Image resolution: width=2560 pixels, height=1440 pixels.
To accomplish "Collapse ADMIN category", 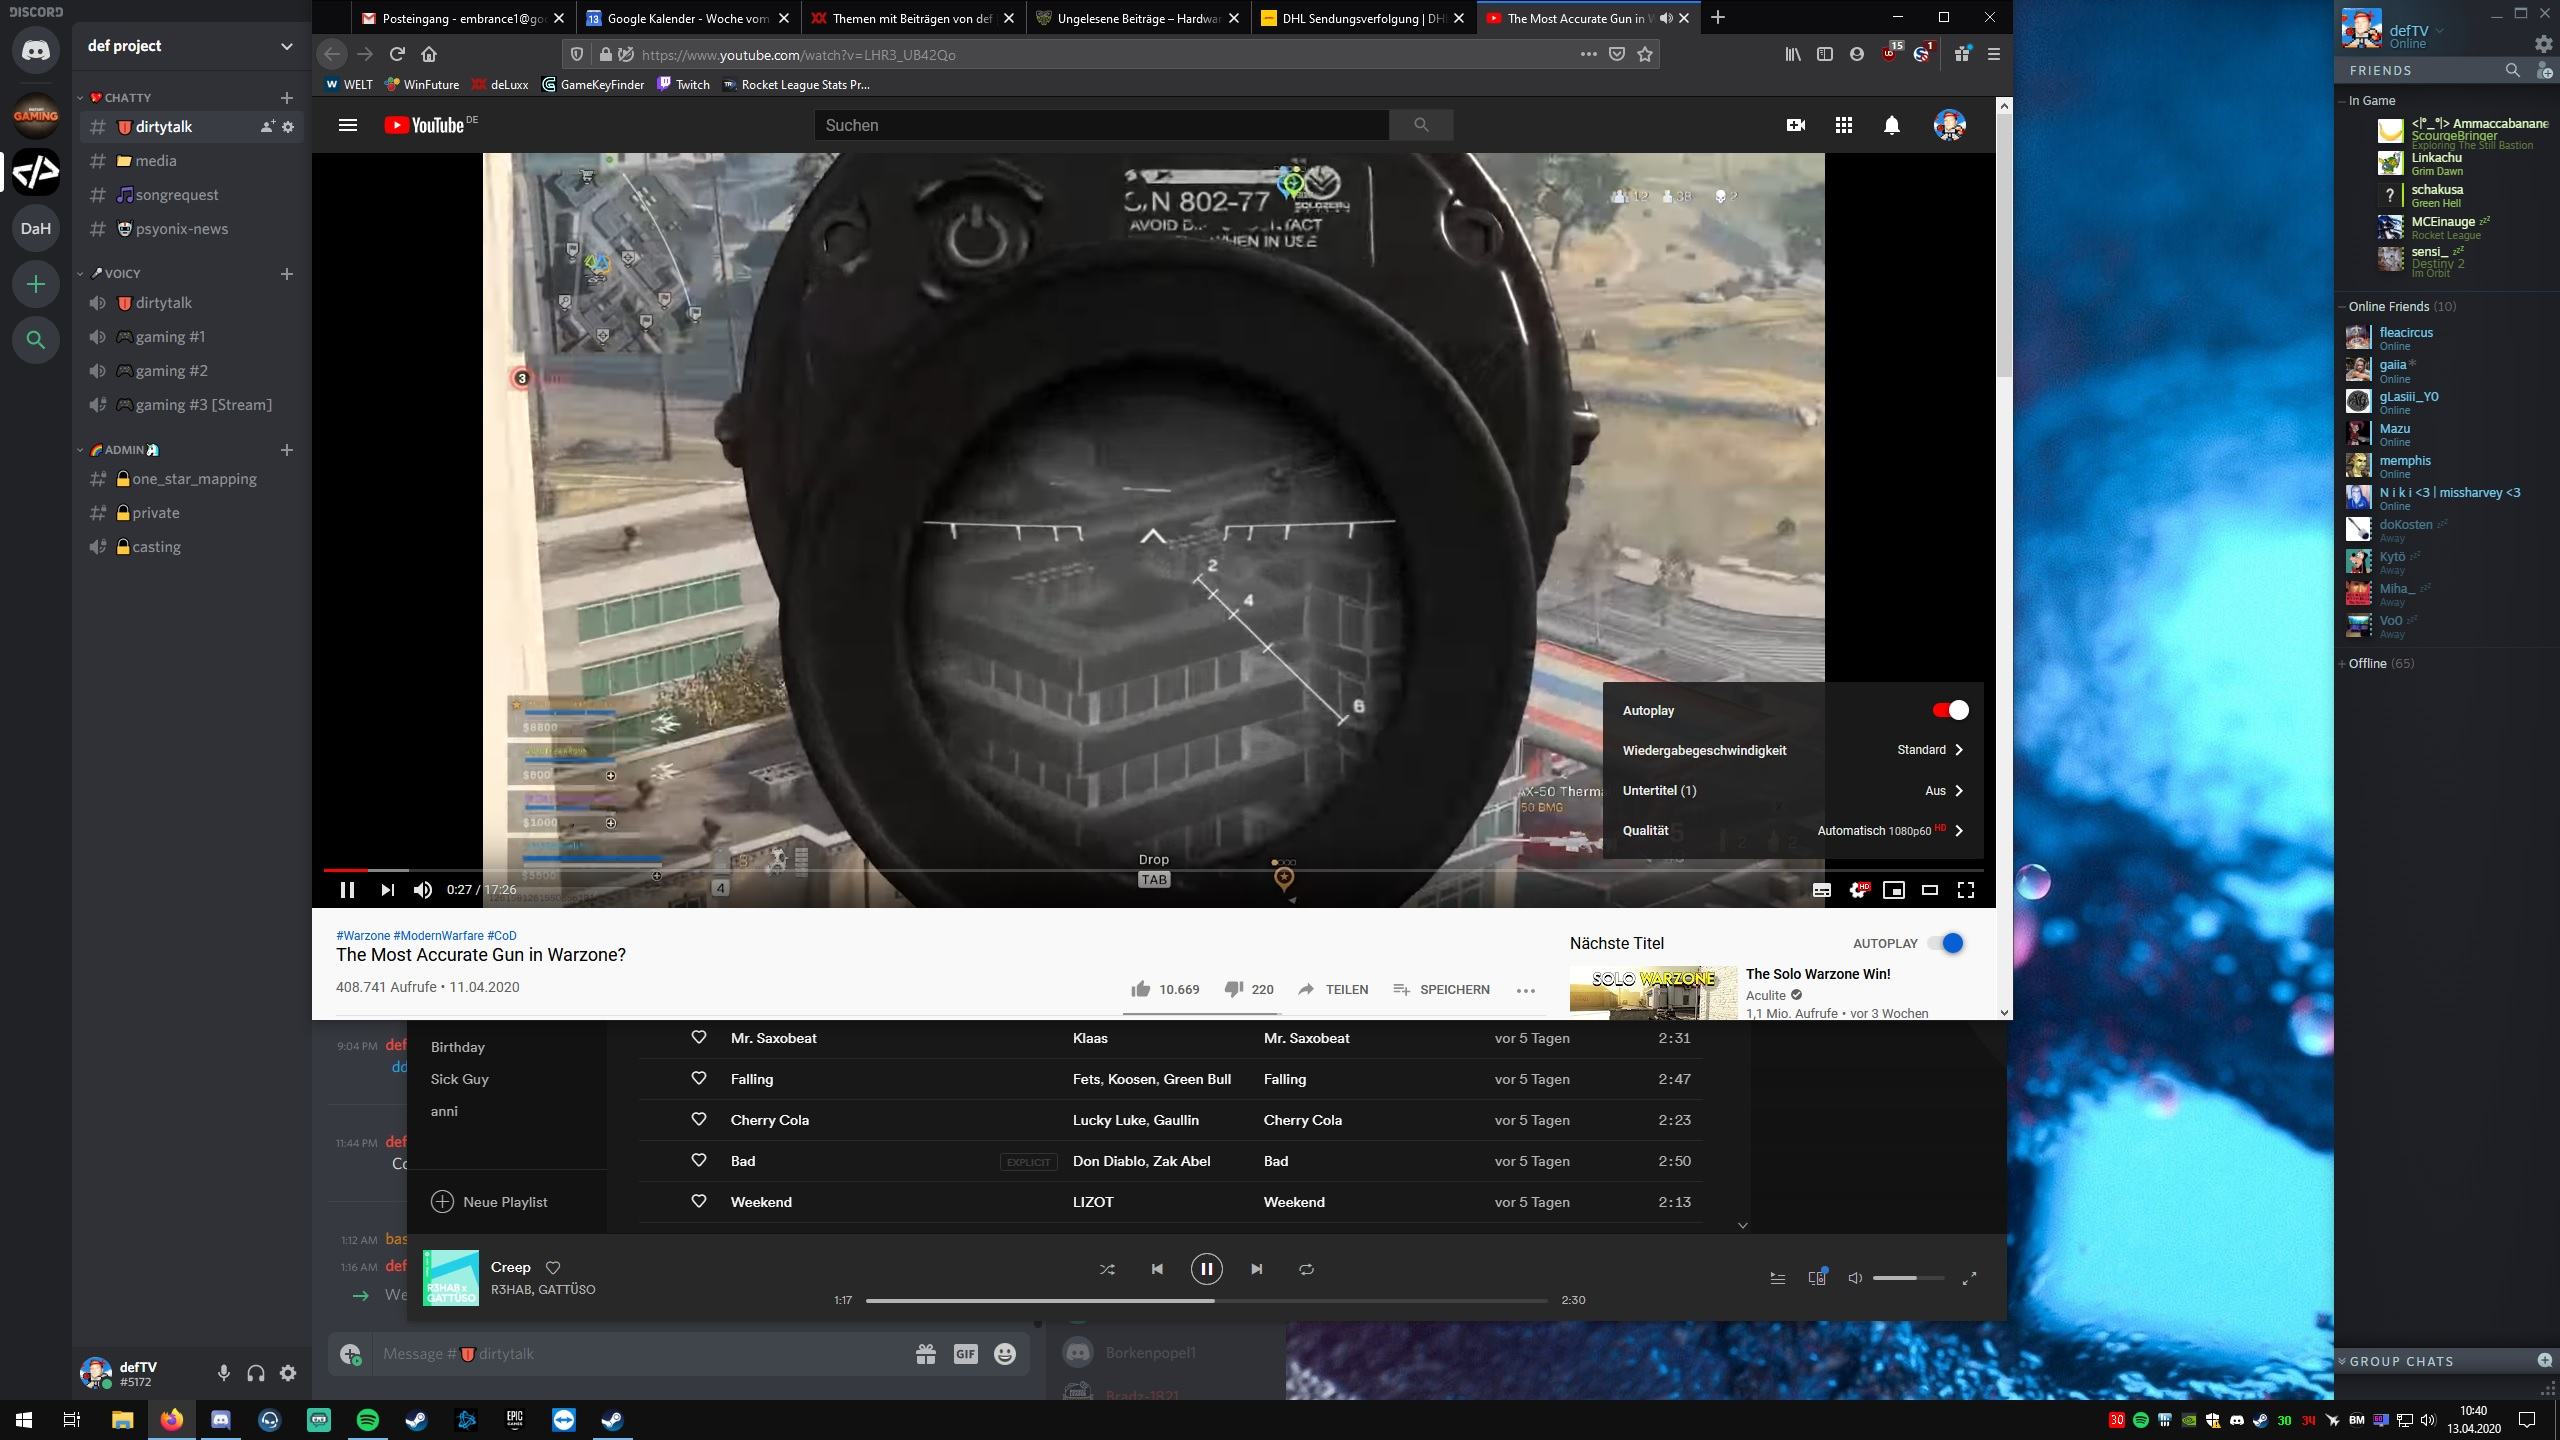I will [x=122, y=449].
